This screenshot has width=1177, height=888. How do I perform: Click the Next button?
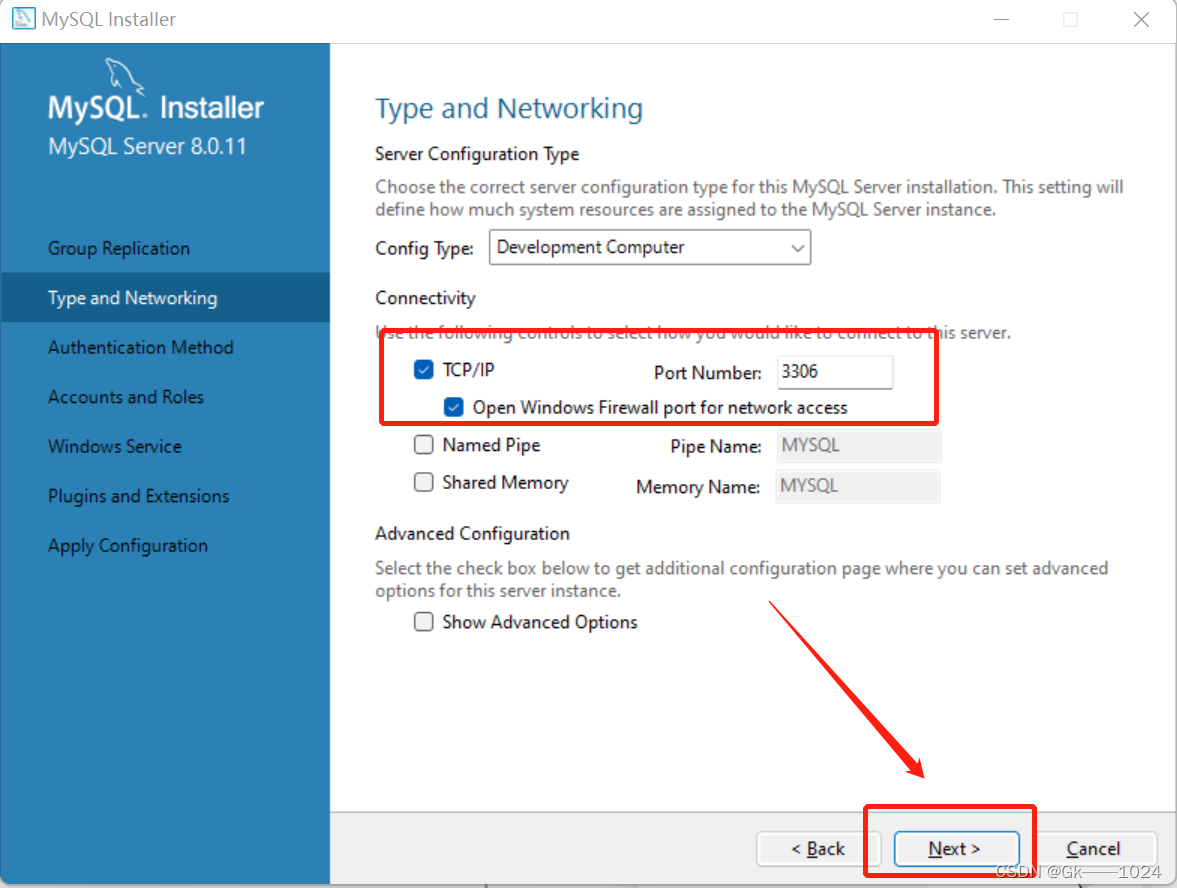click(x=956, y=848)
